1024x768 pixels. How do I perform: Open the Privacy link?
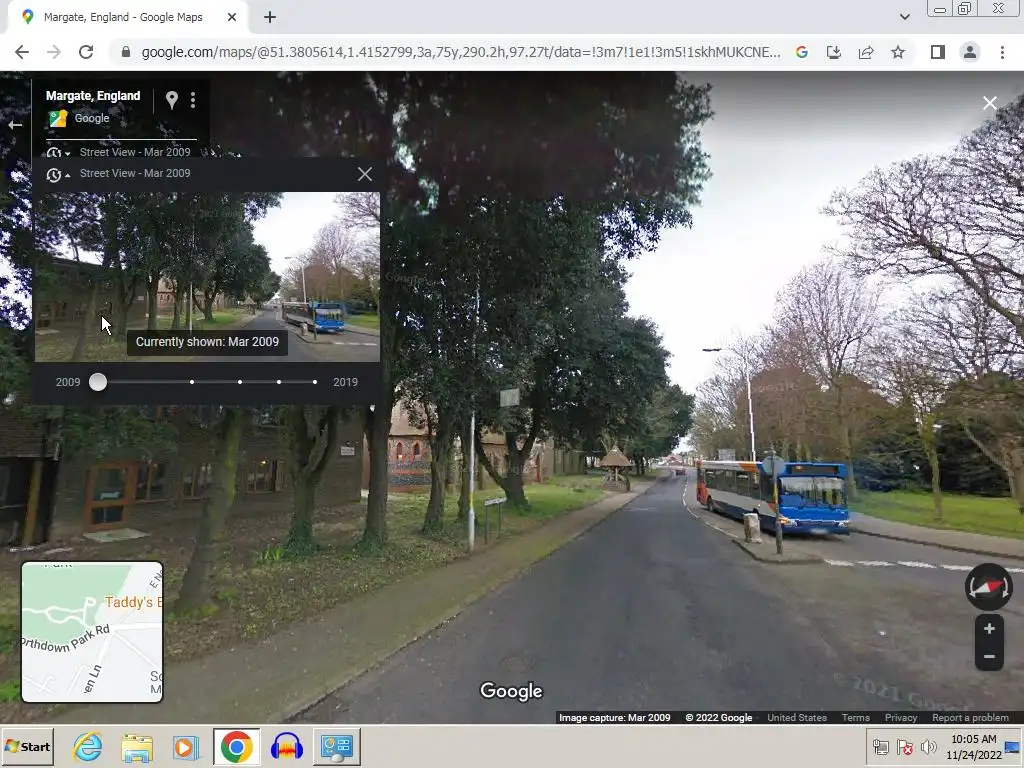(901, 717)
